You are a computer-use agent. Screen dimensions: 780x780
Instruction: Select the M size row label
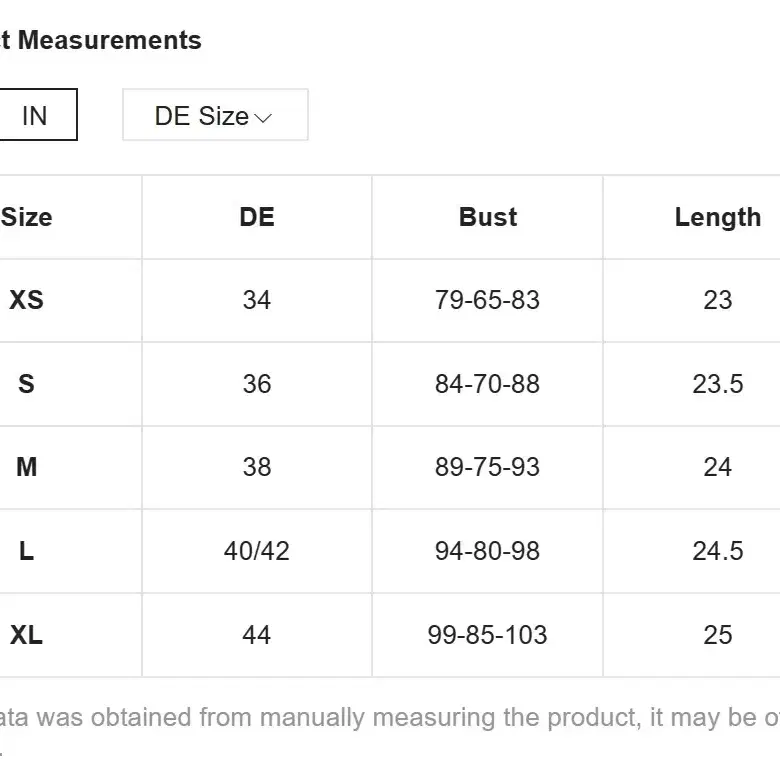point(26,467)
